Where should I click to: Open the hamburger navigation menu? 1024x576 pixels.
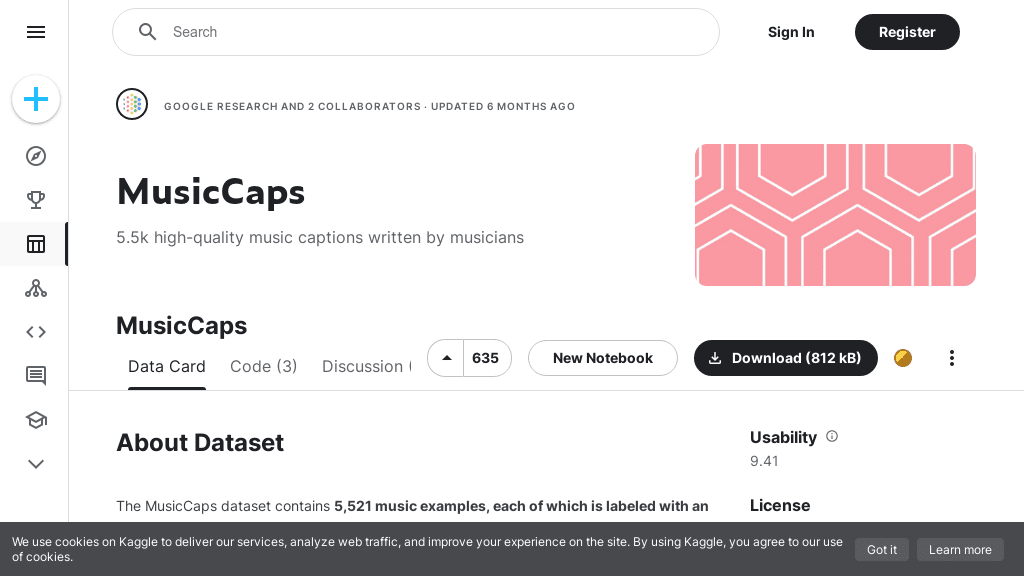[36, 32]
